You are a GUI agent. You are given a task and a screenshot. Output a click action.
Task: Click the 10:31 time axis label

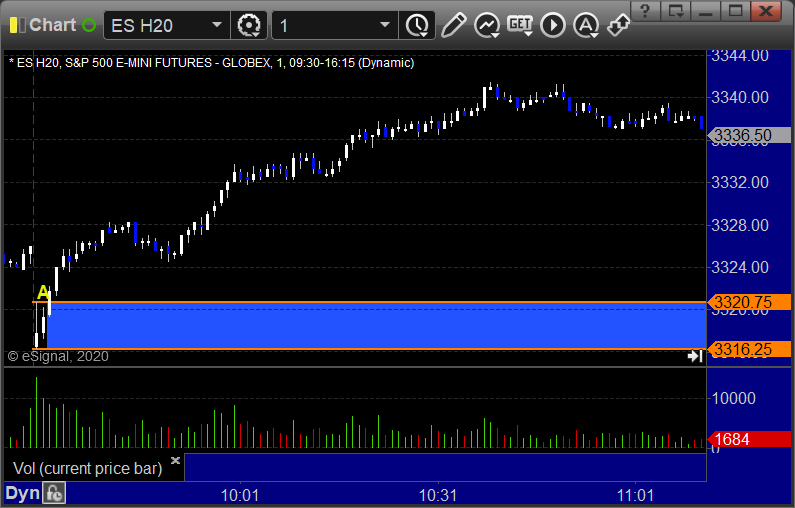[438, 495]
